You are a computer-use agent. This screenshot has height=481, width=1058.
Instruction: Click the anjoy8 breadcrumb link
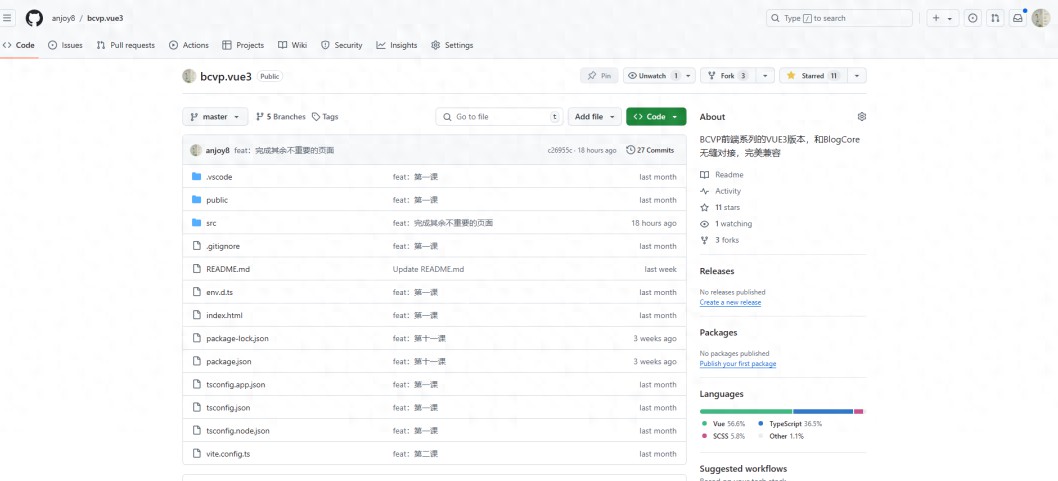point(63,18)
